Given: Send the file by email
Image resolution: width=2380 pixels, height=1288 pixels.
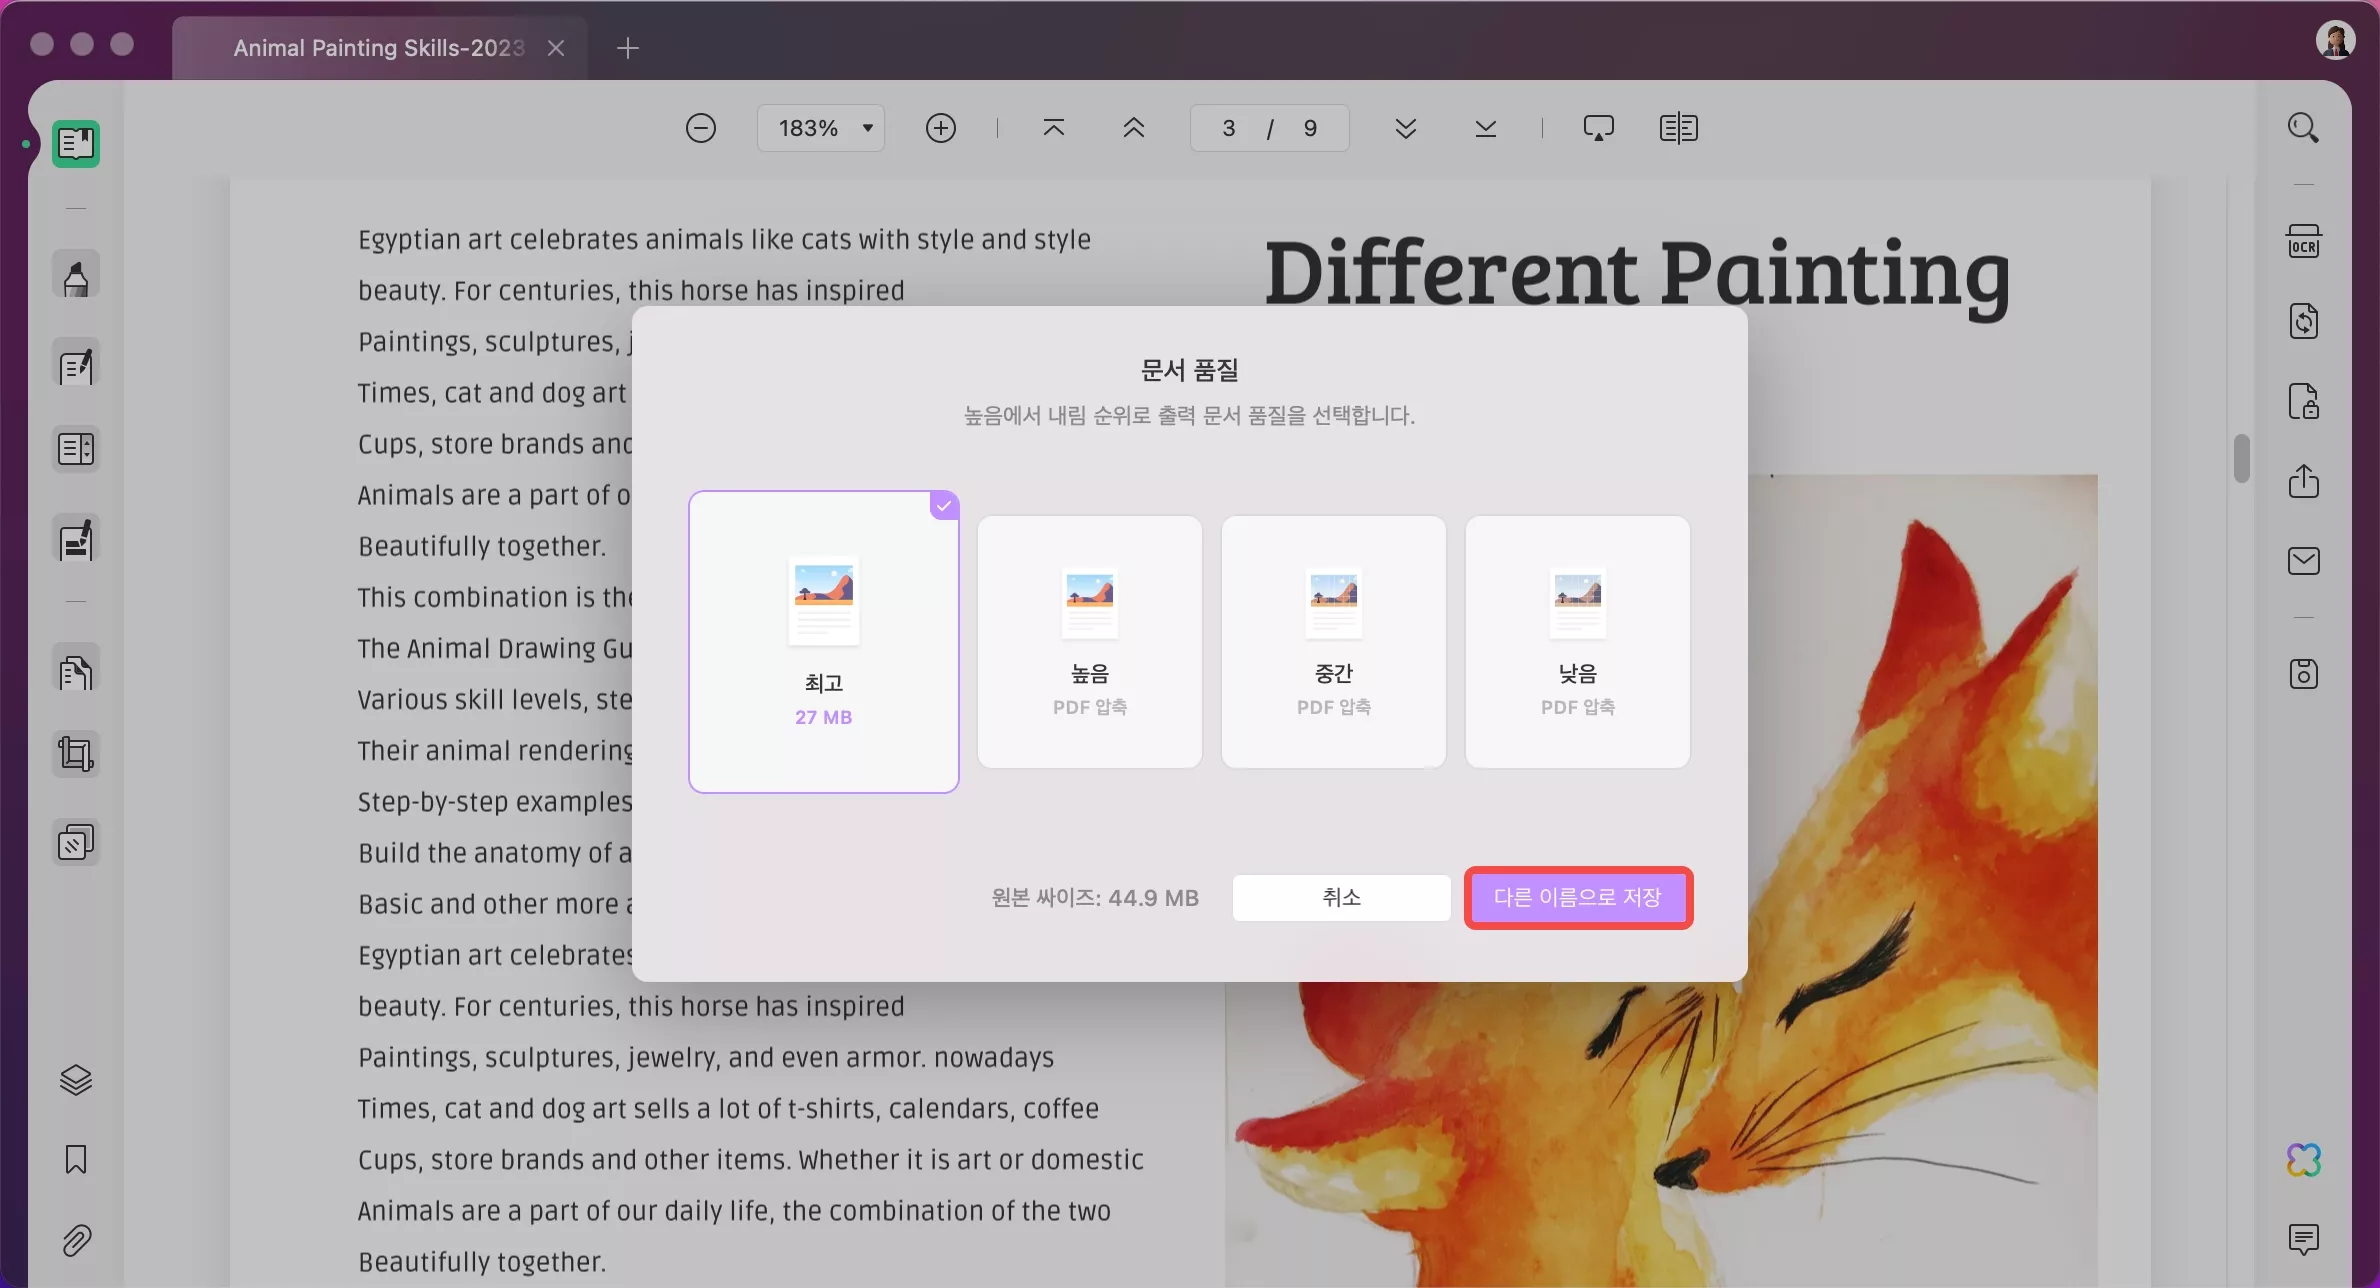Looking at the screenshot, I should coord(2304,561).
